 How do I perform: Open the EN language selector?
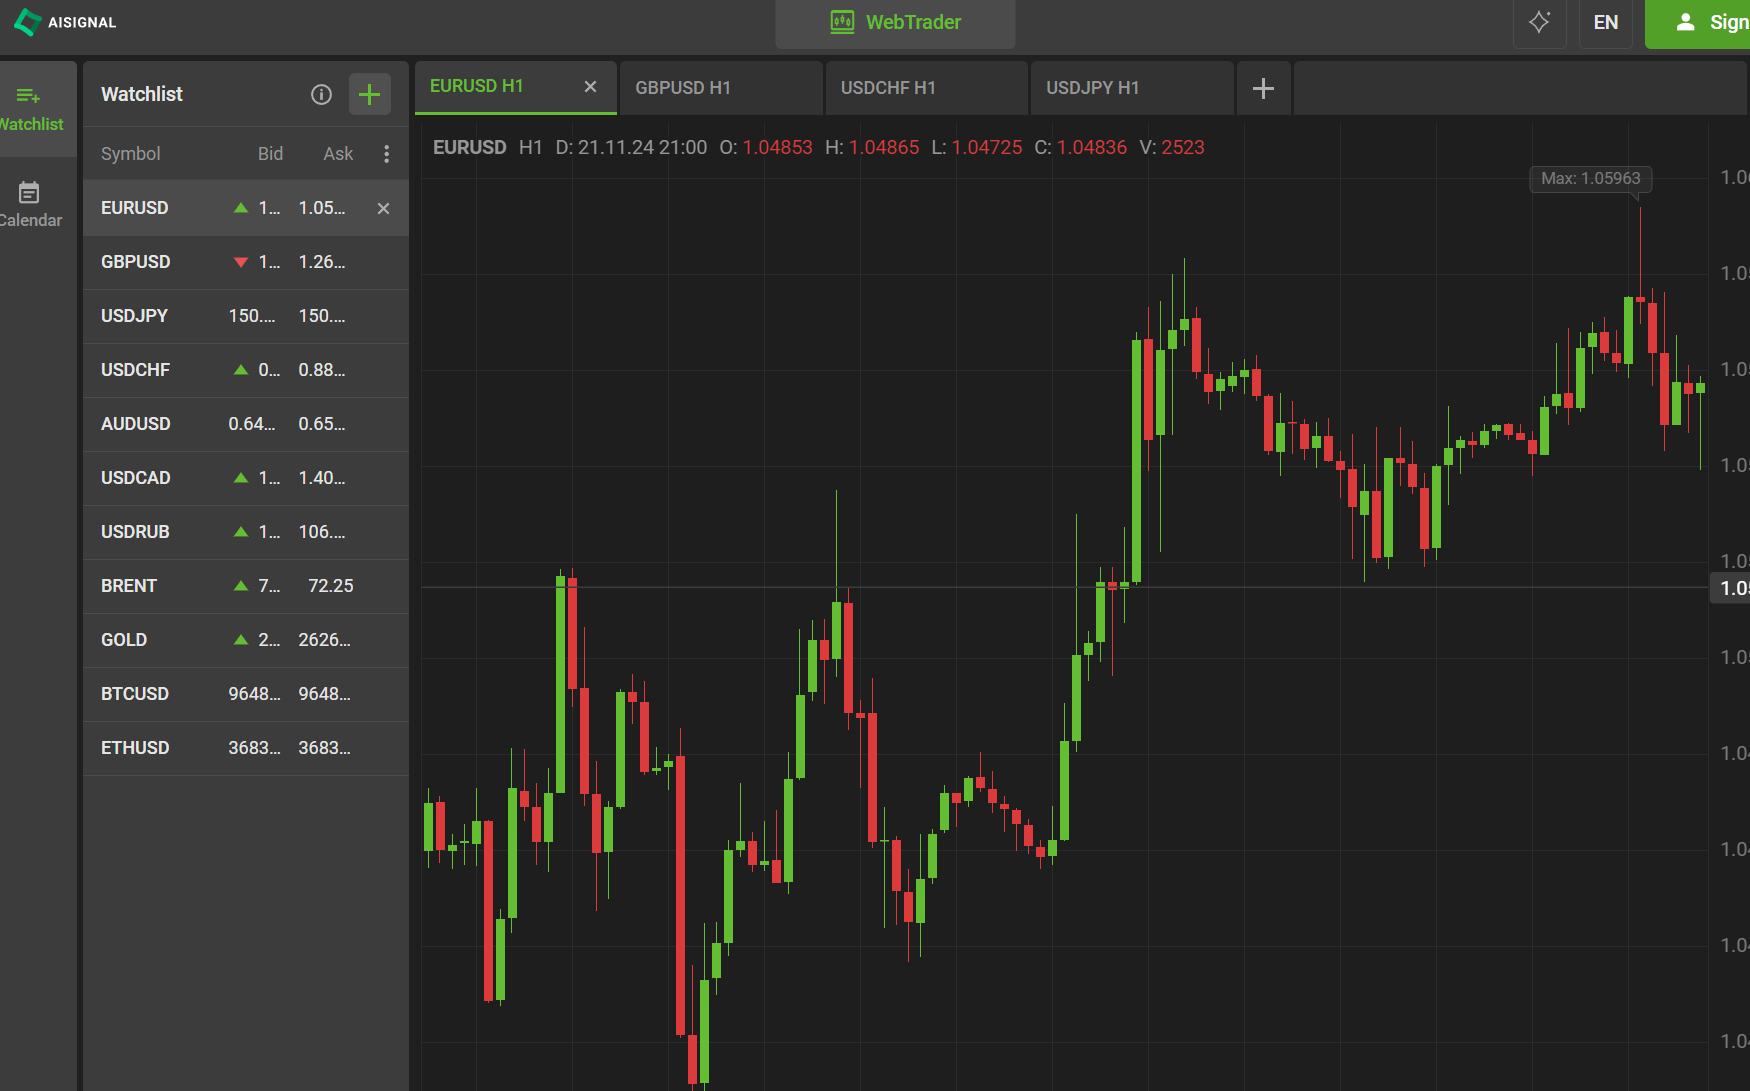click(x=1605, y=22)
